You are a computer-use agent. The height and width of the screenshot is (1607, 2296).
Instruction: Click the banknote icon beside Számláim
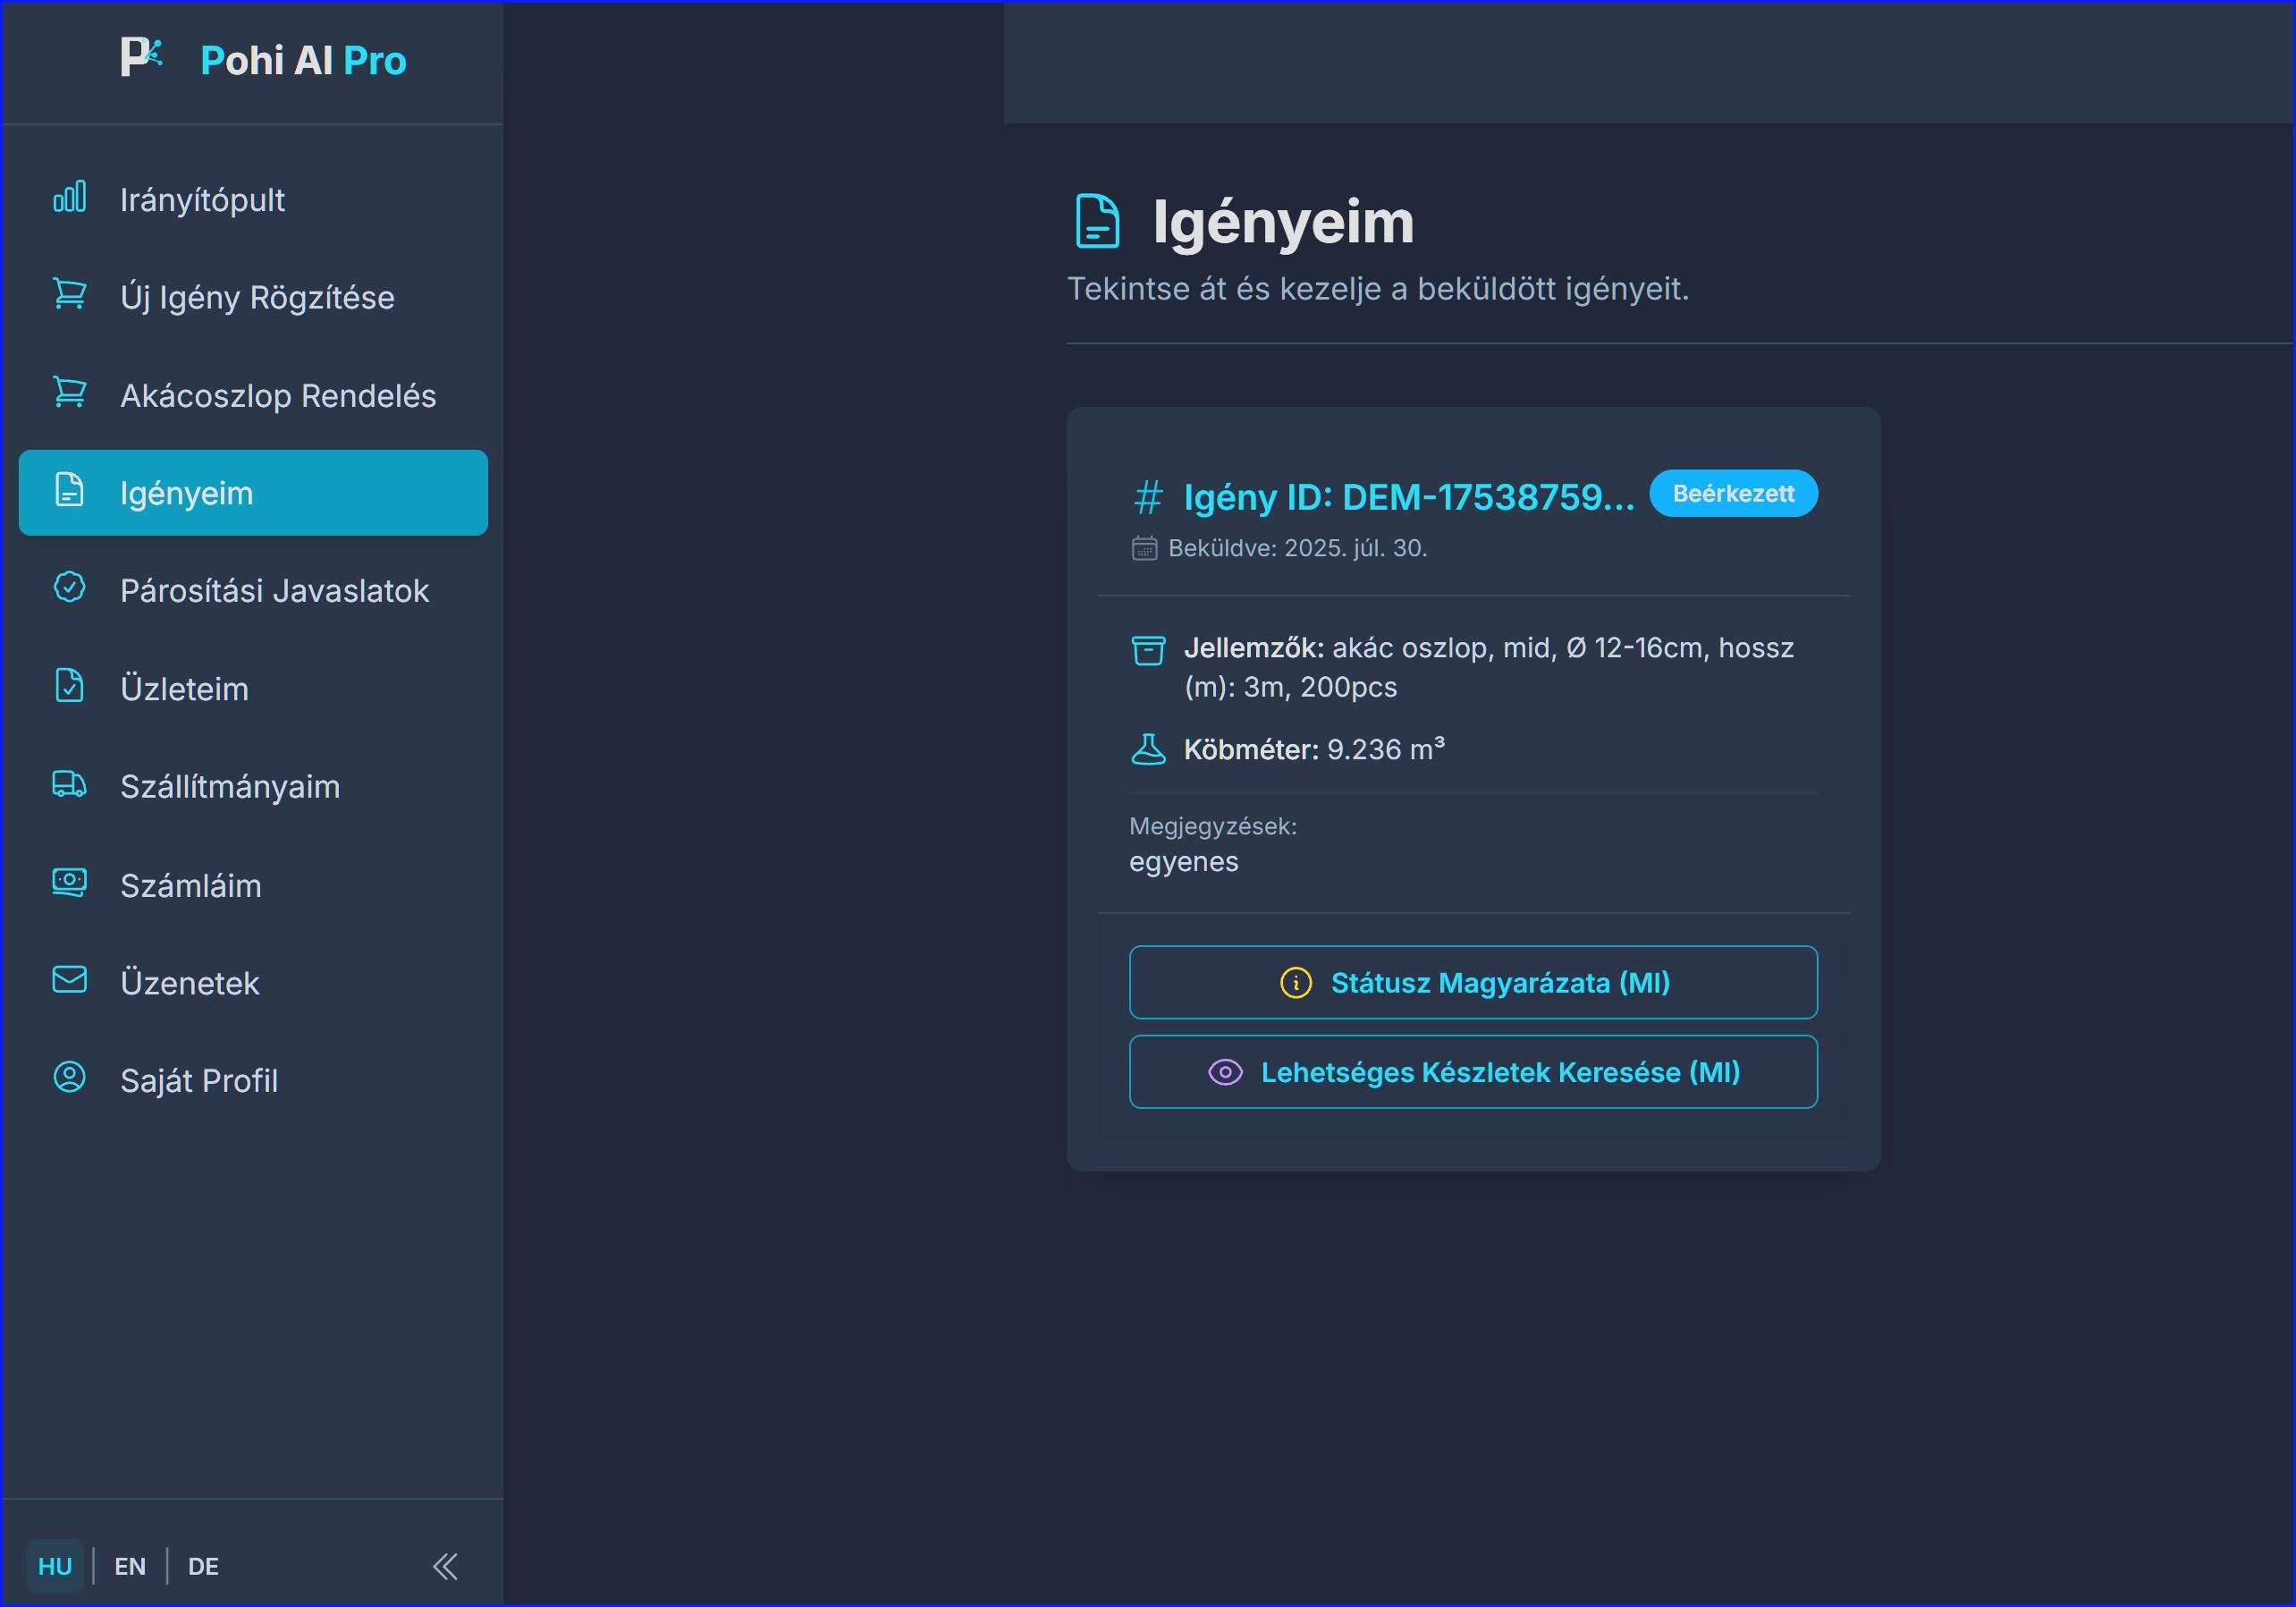coord(69,883)
